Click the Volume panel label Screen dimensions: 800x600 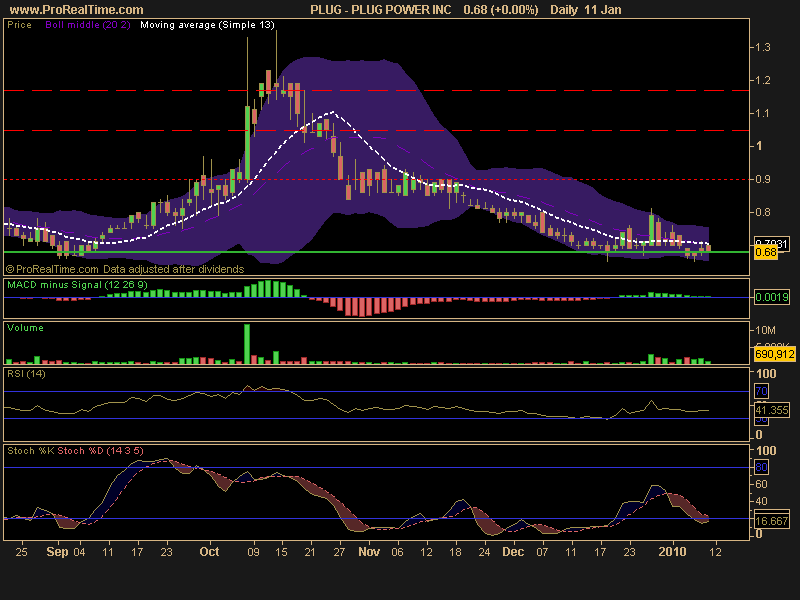point(25,328)
